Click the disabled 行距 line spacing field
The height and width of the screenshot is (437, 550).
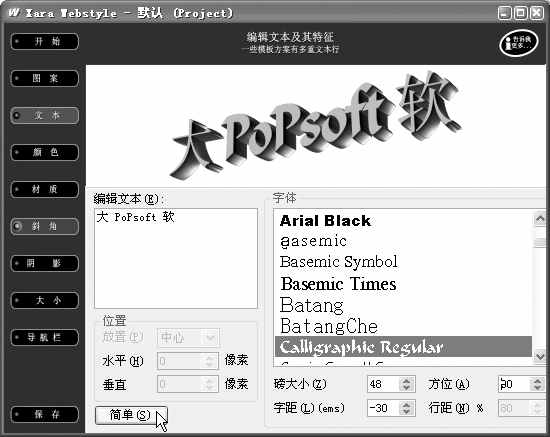point(514,408)
